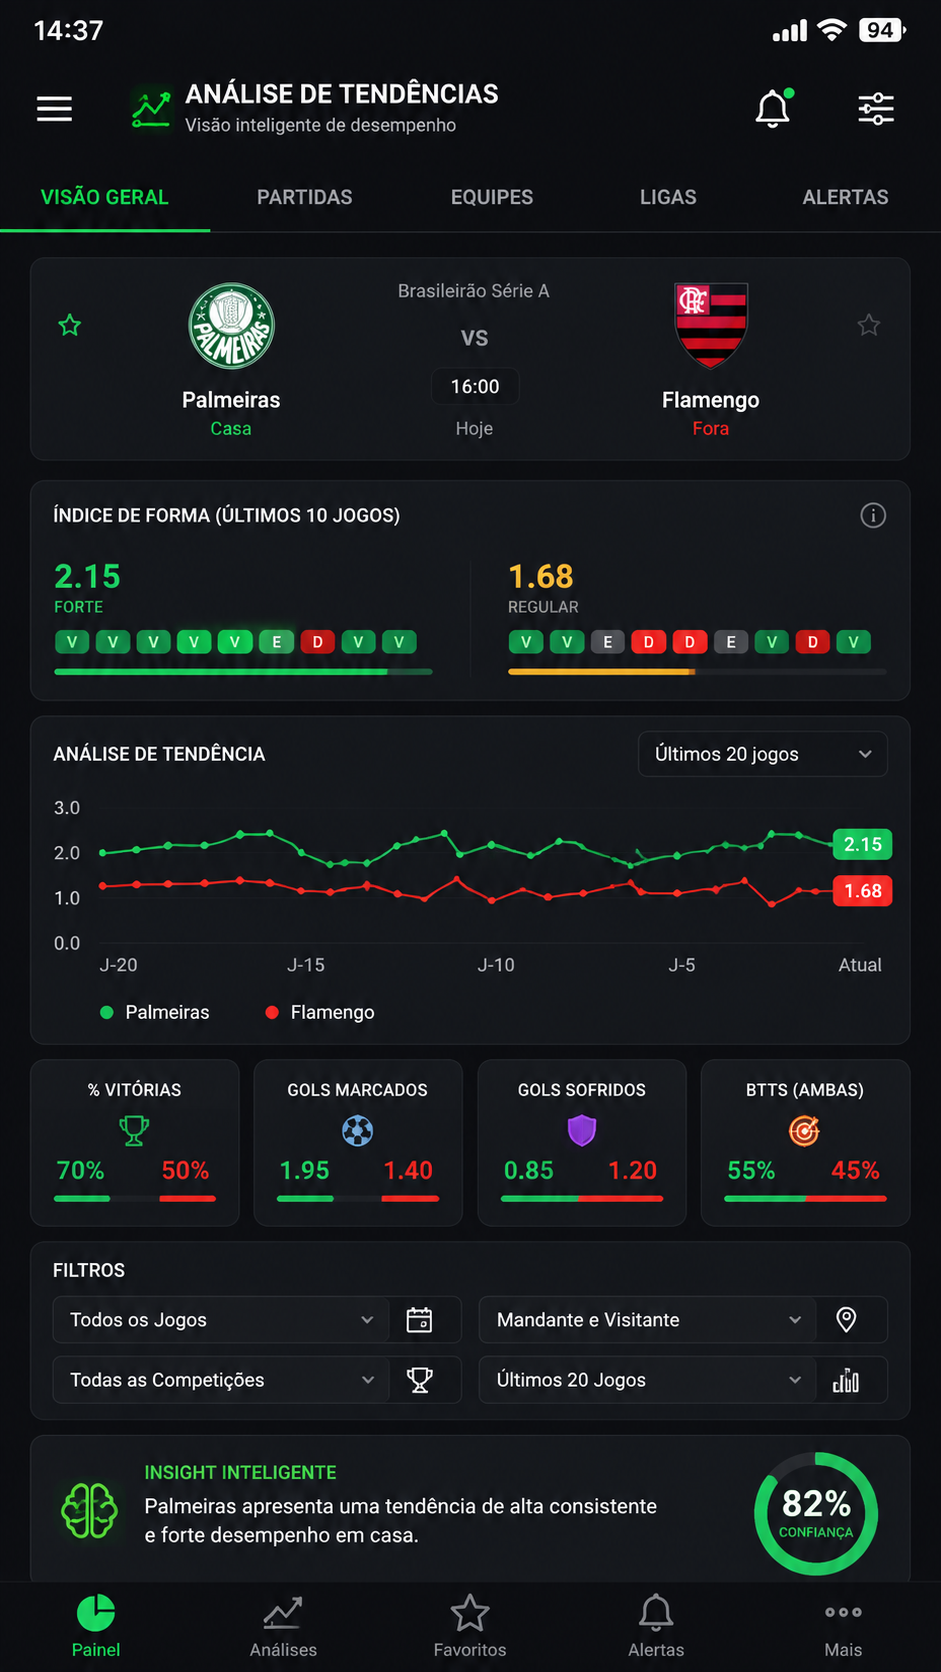Switch to the Equipes tab

(x=492, y=197)
